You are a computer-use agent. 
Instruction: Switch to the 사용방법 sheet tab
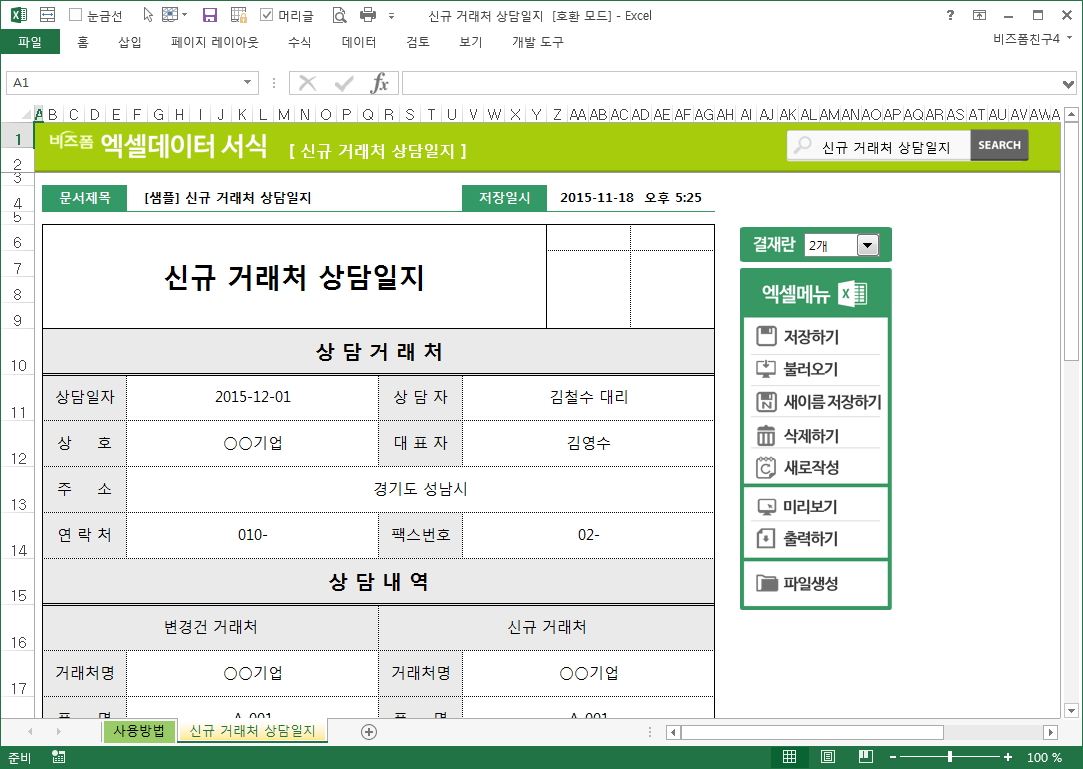(x=139, y=731)
